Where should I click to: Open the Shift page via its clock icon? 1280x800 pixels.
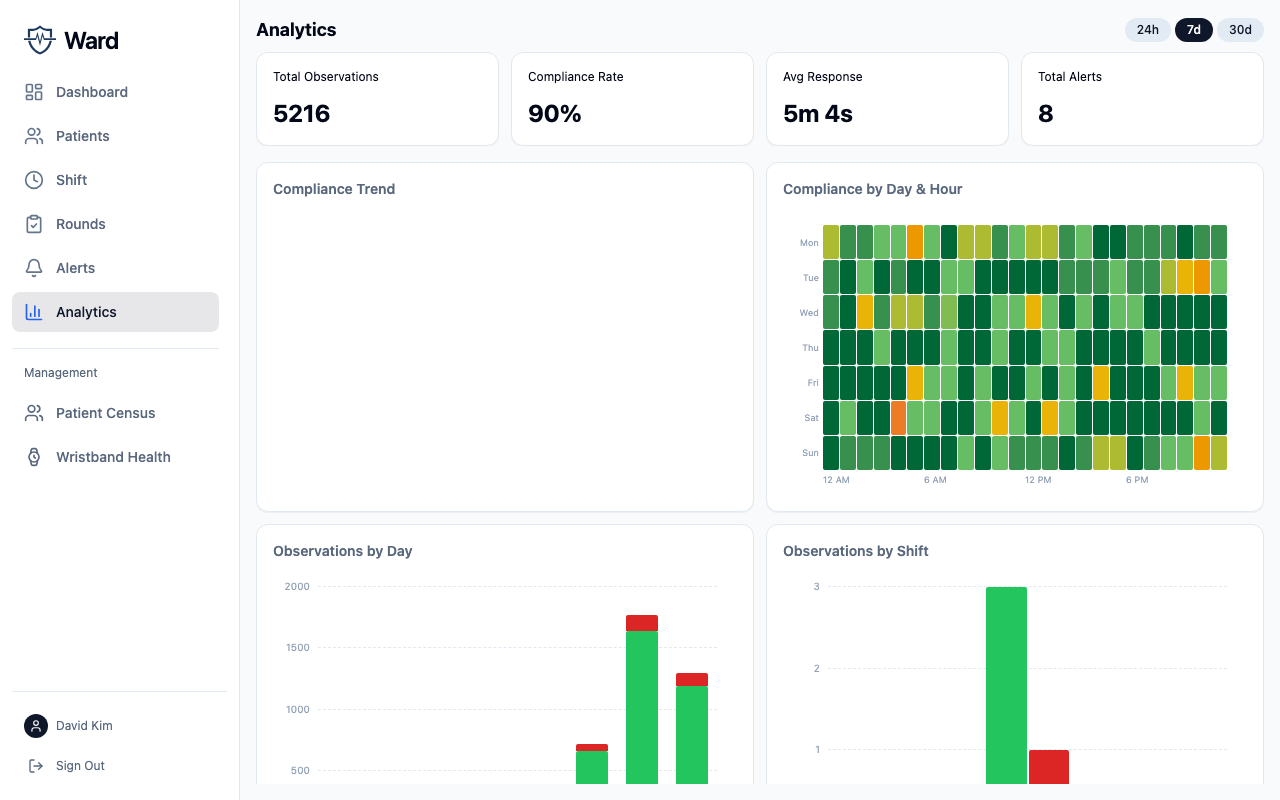(x=33, y=180)
